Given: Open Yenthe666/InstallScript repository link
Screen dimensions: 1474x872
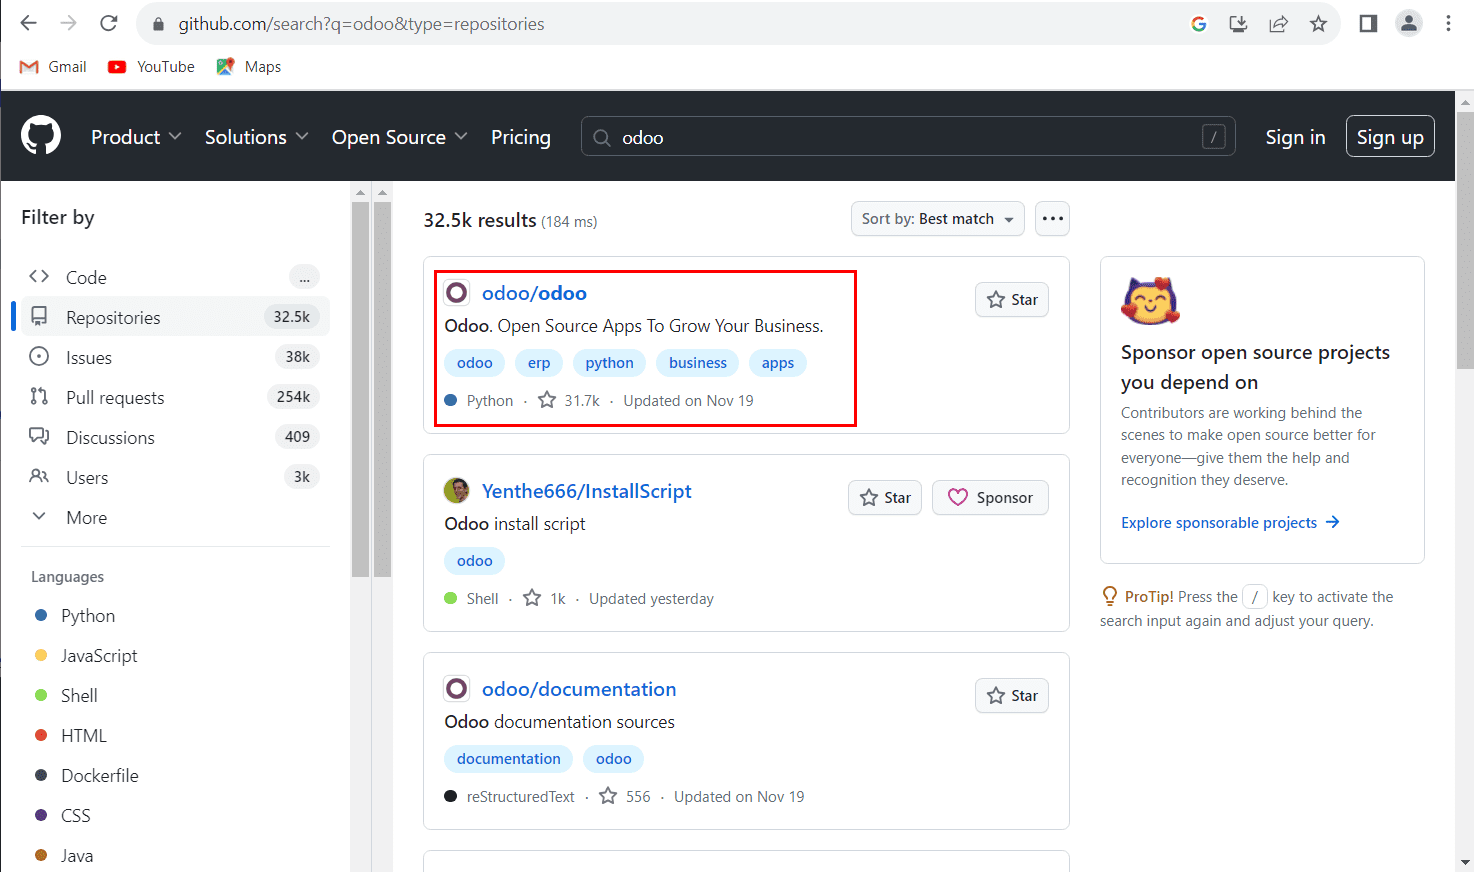Looking at the screenshot, I should 587,491.
